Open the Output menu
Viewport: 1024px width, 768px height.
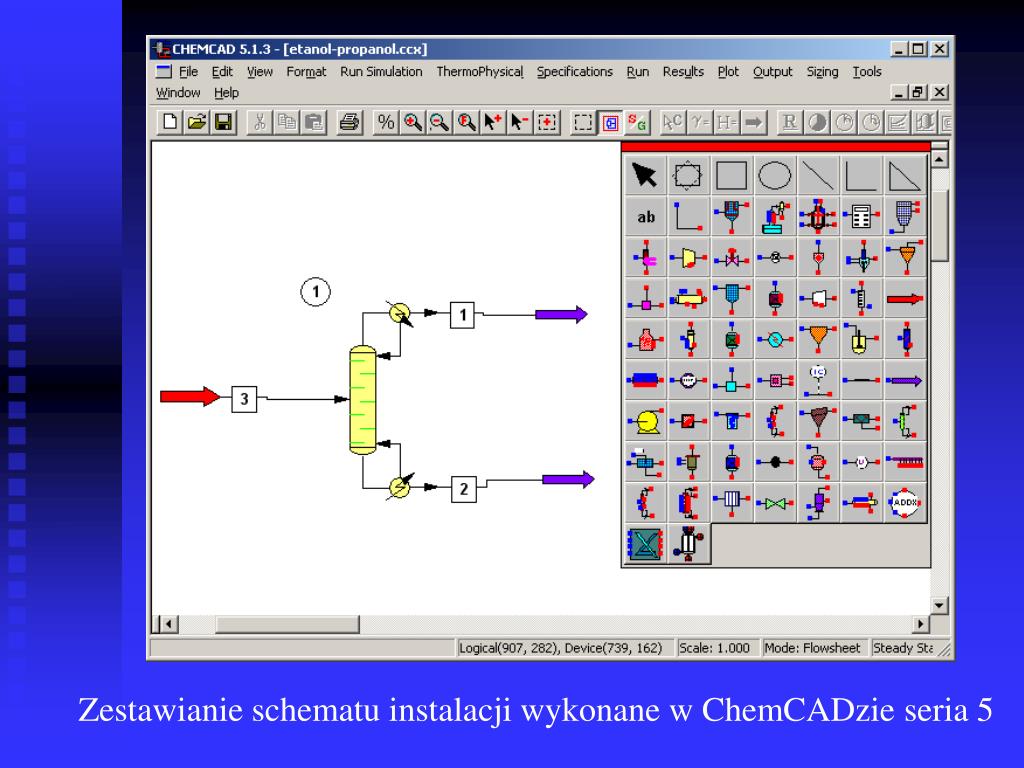coord(773,72)
